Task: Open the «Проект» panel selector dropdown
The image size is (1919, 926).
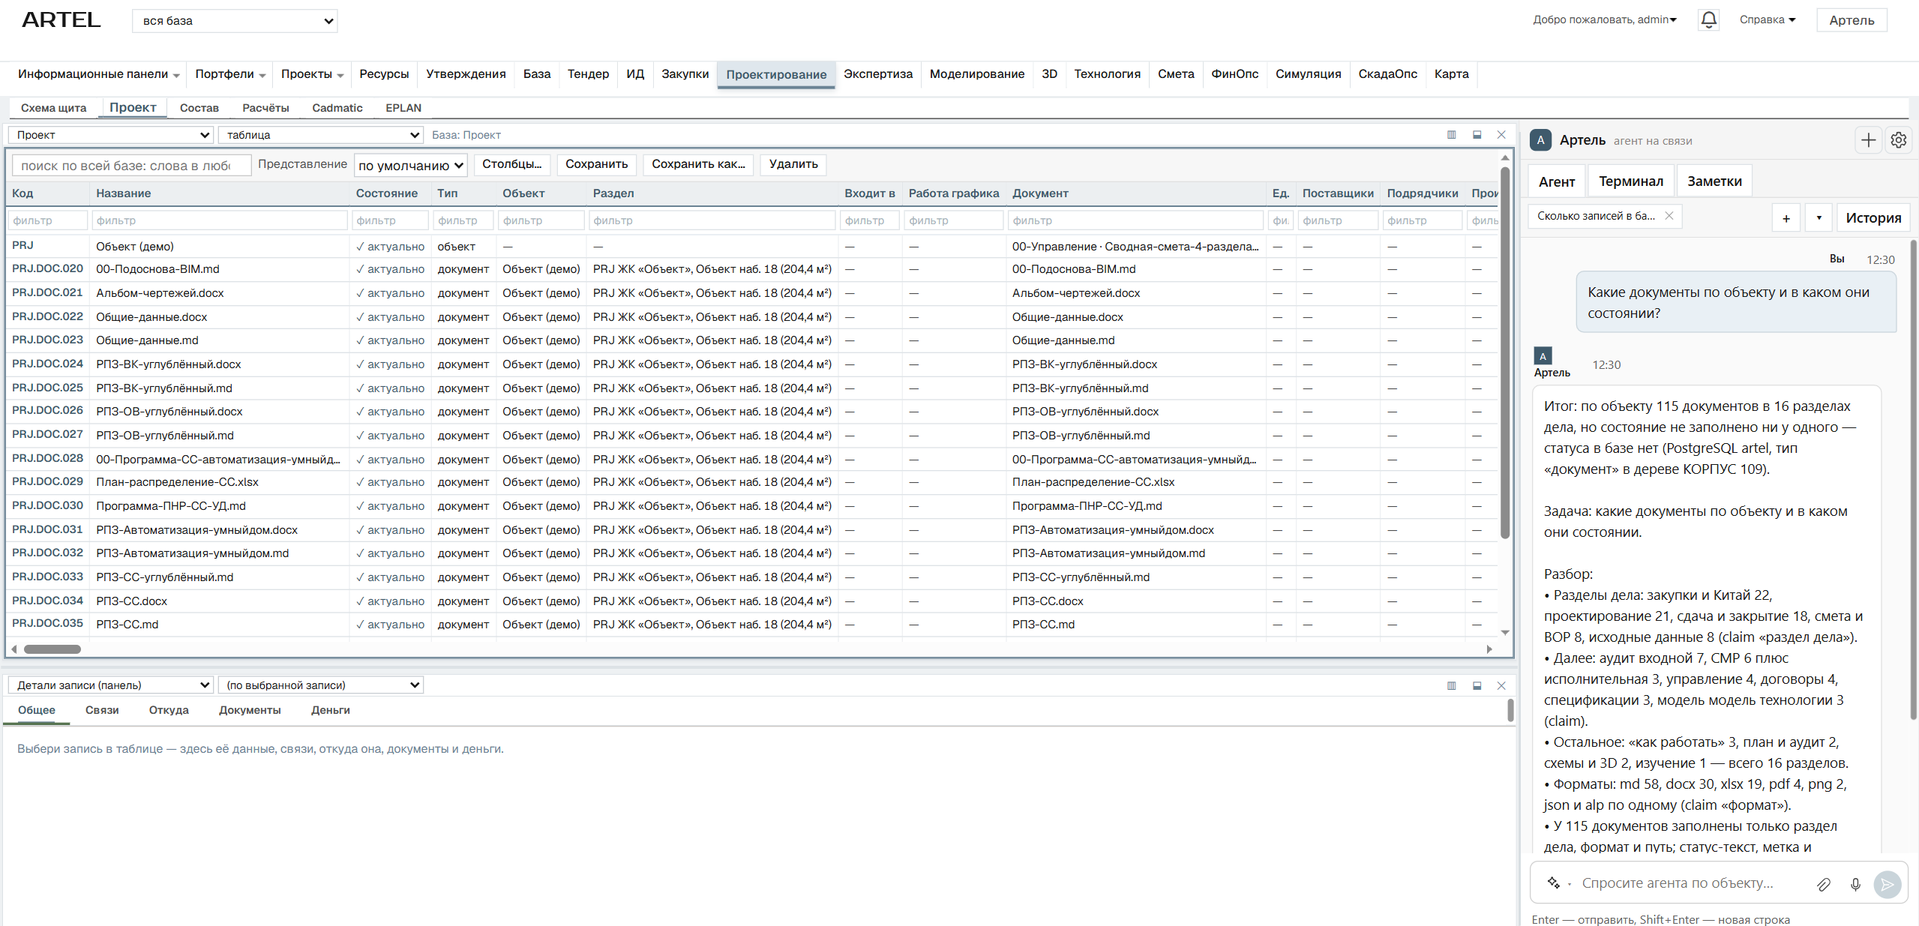Action: pos(111,135)
